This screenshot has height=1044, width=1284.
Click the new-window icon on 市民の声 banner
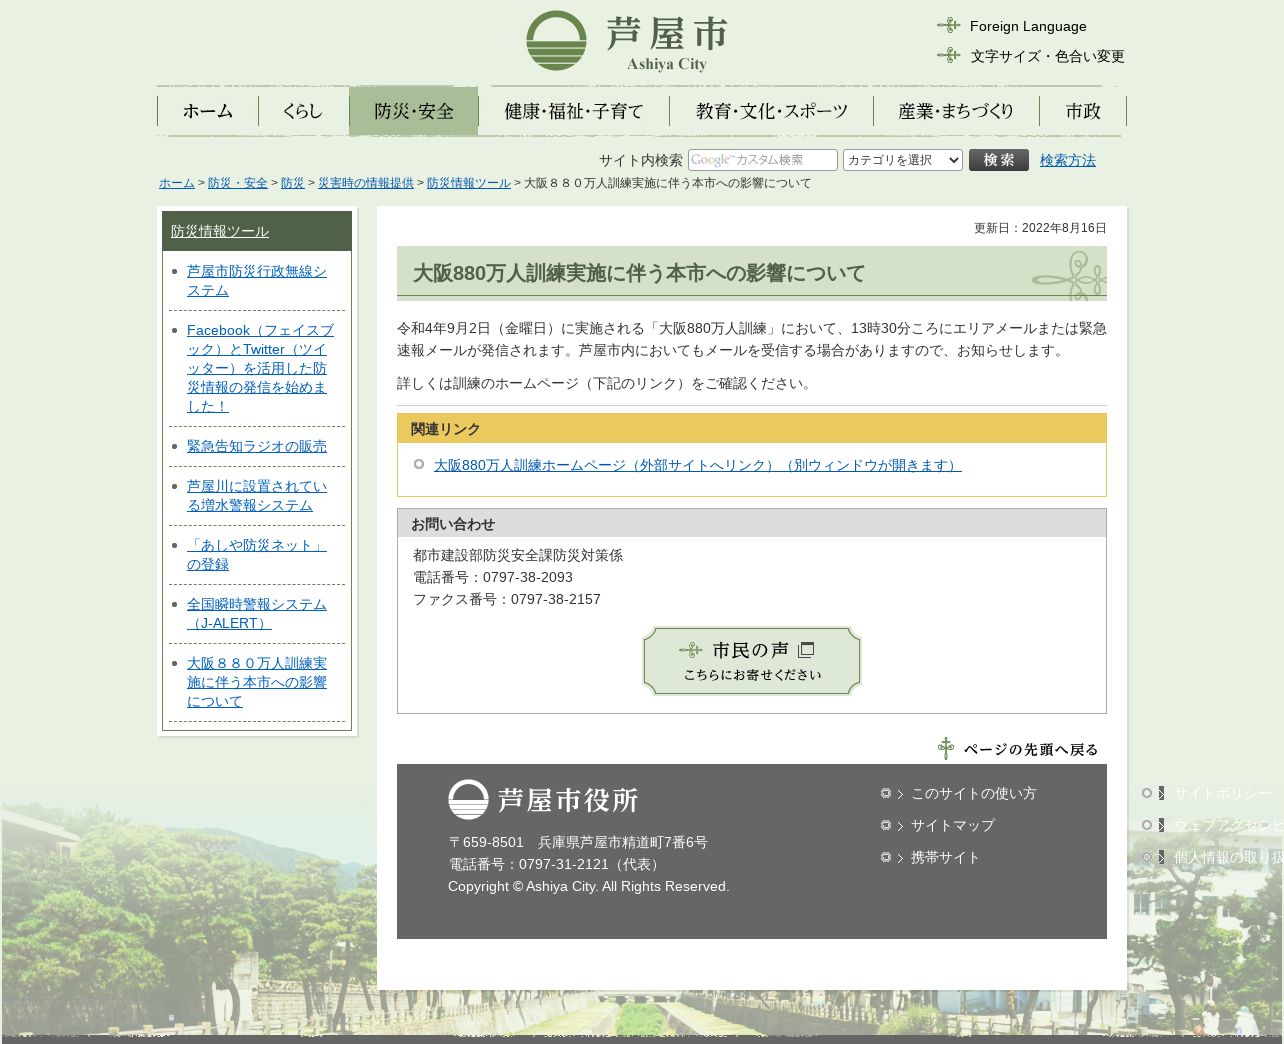pos(807,649)
